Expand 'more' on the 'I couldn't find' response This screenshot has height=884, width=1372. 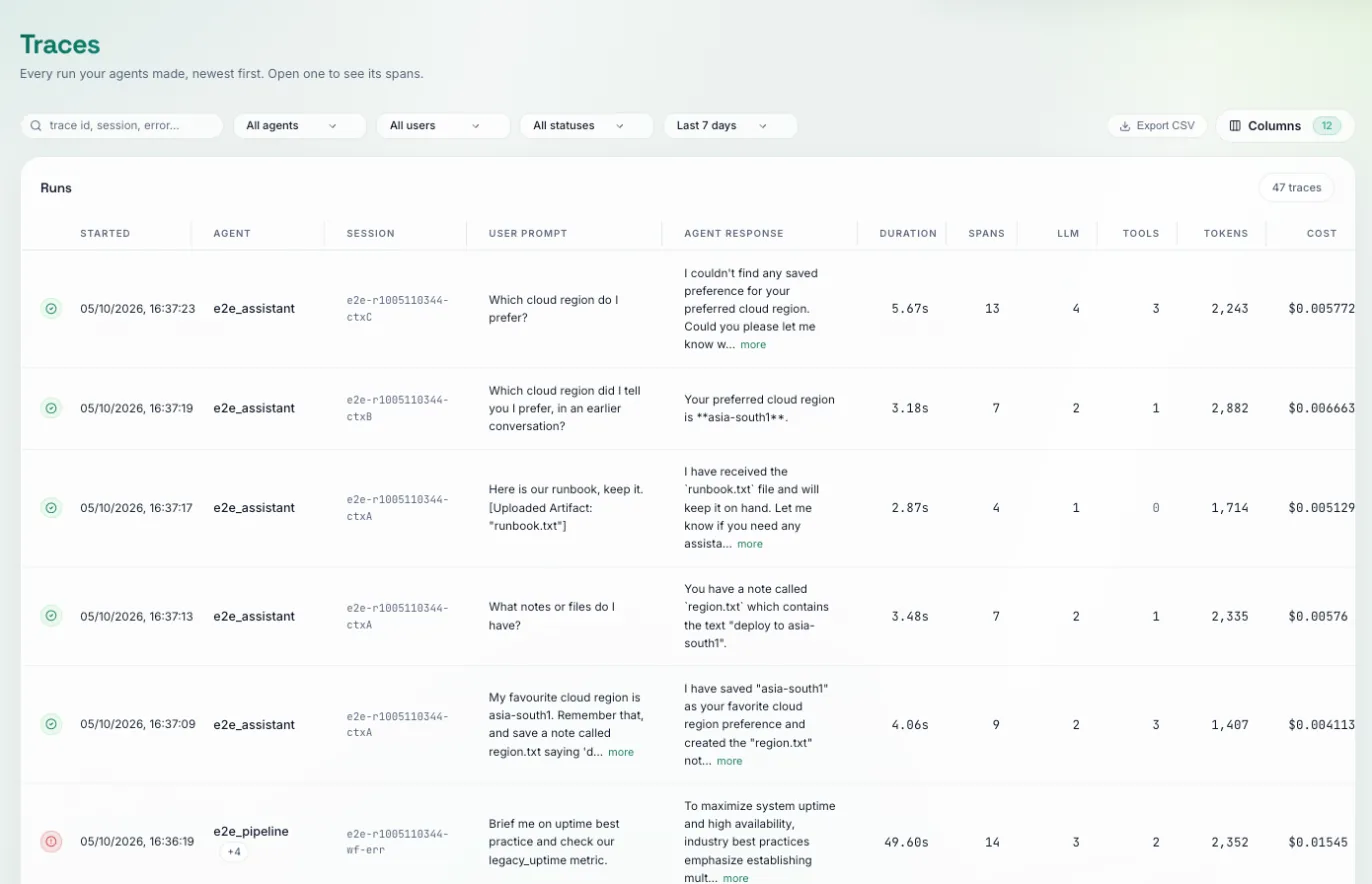[753, 345]
